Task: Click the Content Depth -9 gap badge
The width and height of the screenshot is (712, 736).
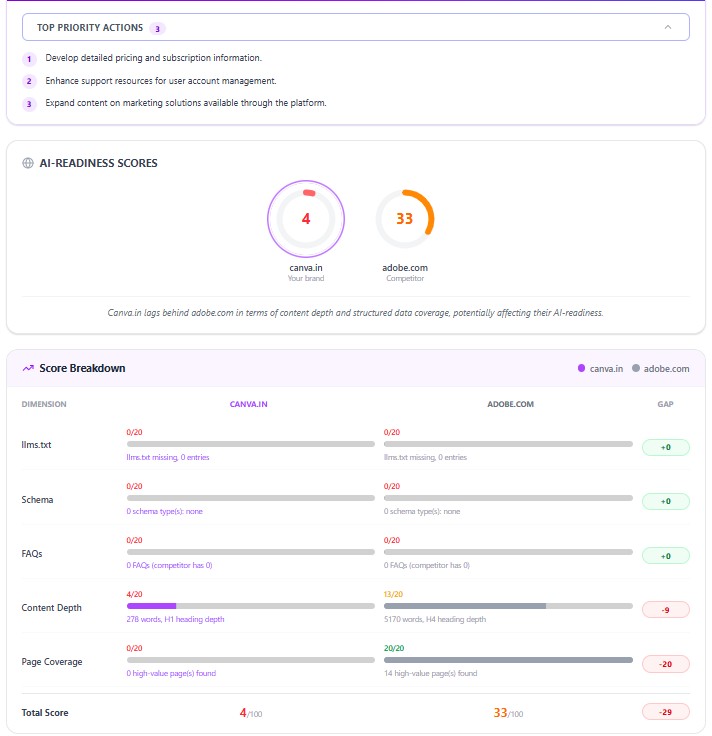Action: [666, 610]
